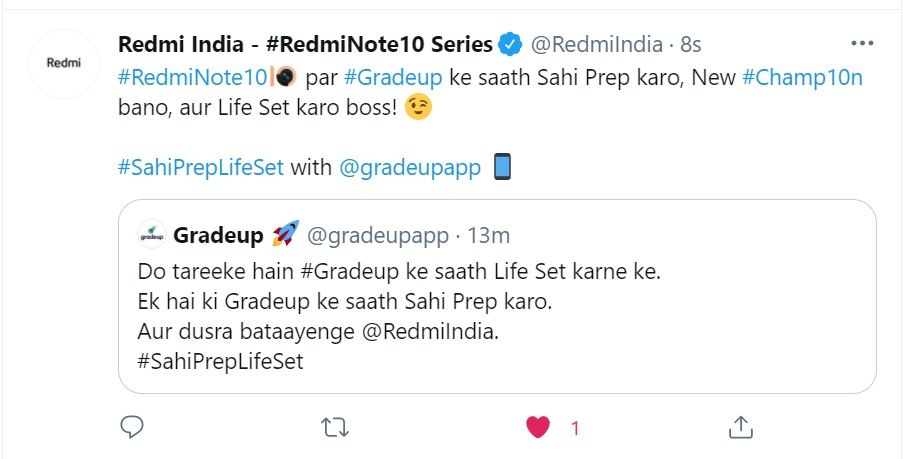Click the 8s tweet timestamp

pos(690,44)
